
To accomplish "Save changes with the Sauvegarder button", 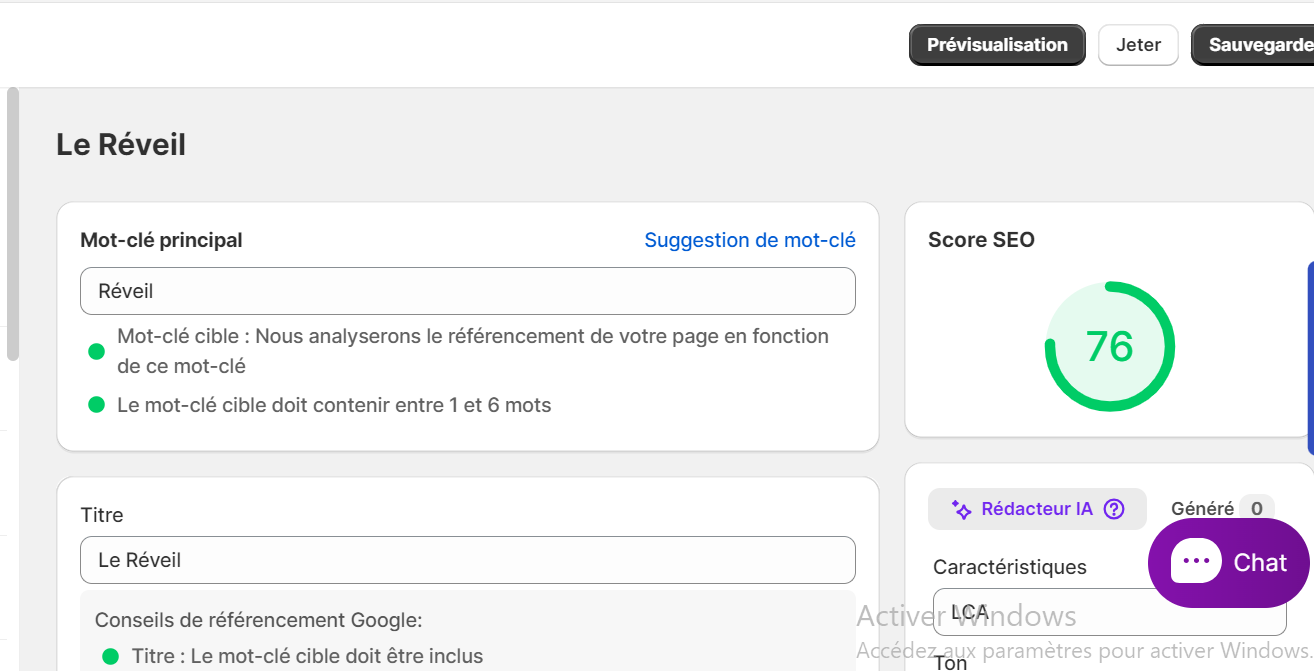I will click(x=1253, y=45).
